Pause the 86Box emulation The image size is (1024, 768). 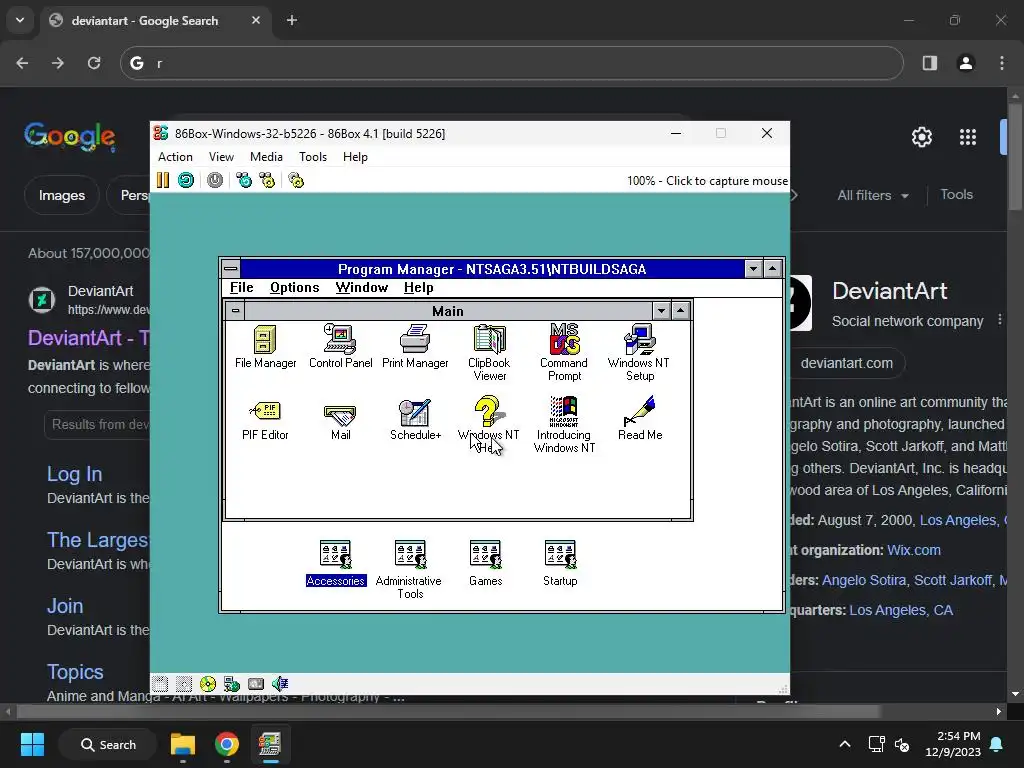click(x=163, y=180)
